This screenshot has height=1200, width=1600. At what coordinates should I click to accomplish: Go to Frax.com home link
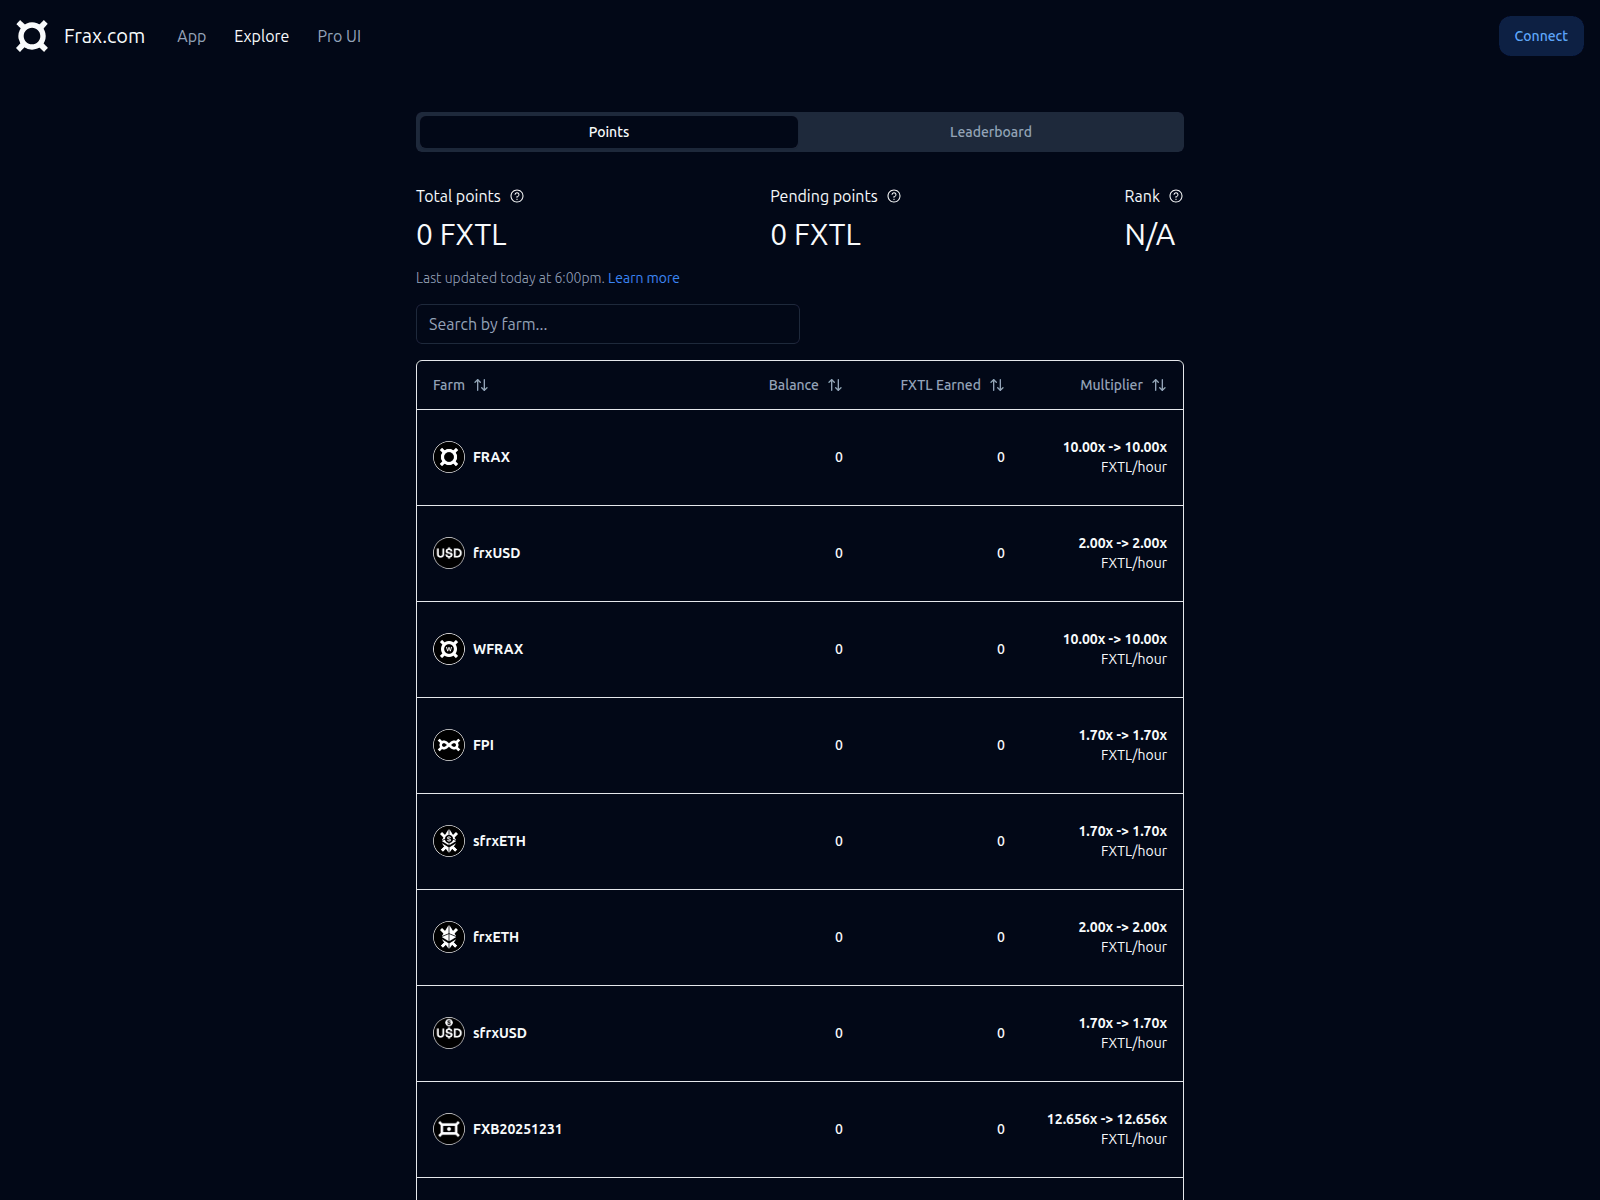pos(104,36)
